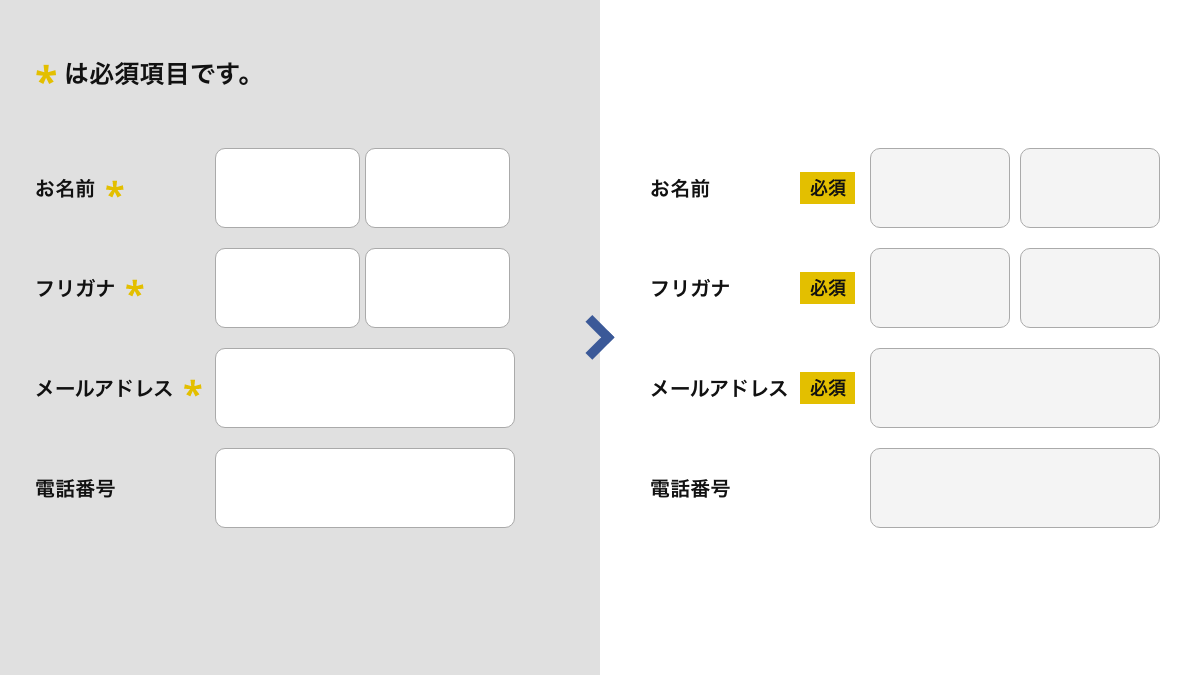Click the 必須 badge next to フリガナ
Image resolution: width=1200 pixels, height=675 pixels.
(827, 288)
